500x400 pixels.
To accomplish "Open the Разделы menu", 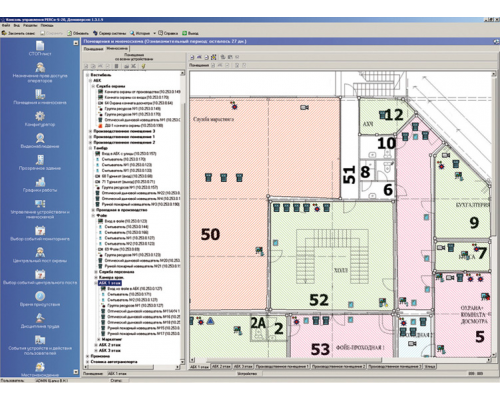I will tap(30, 25).
